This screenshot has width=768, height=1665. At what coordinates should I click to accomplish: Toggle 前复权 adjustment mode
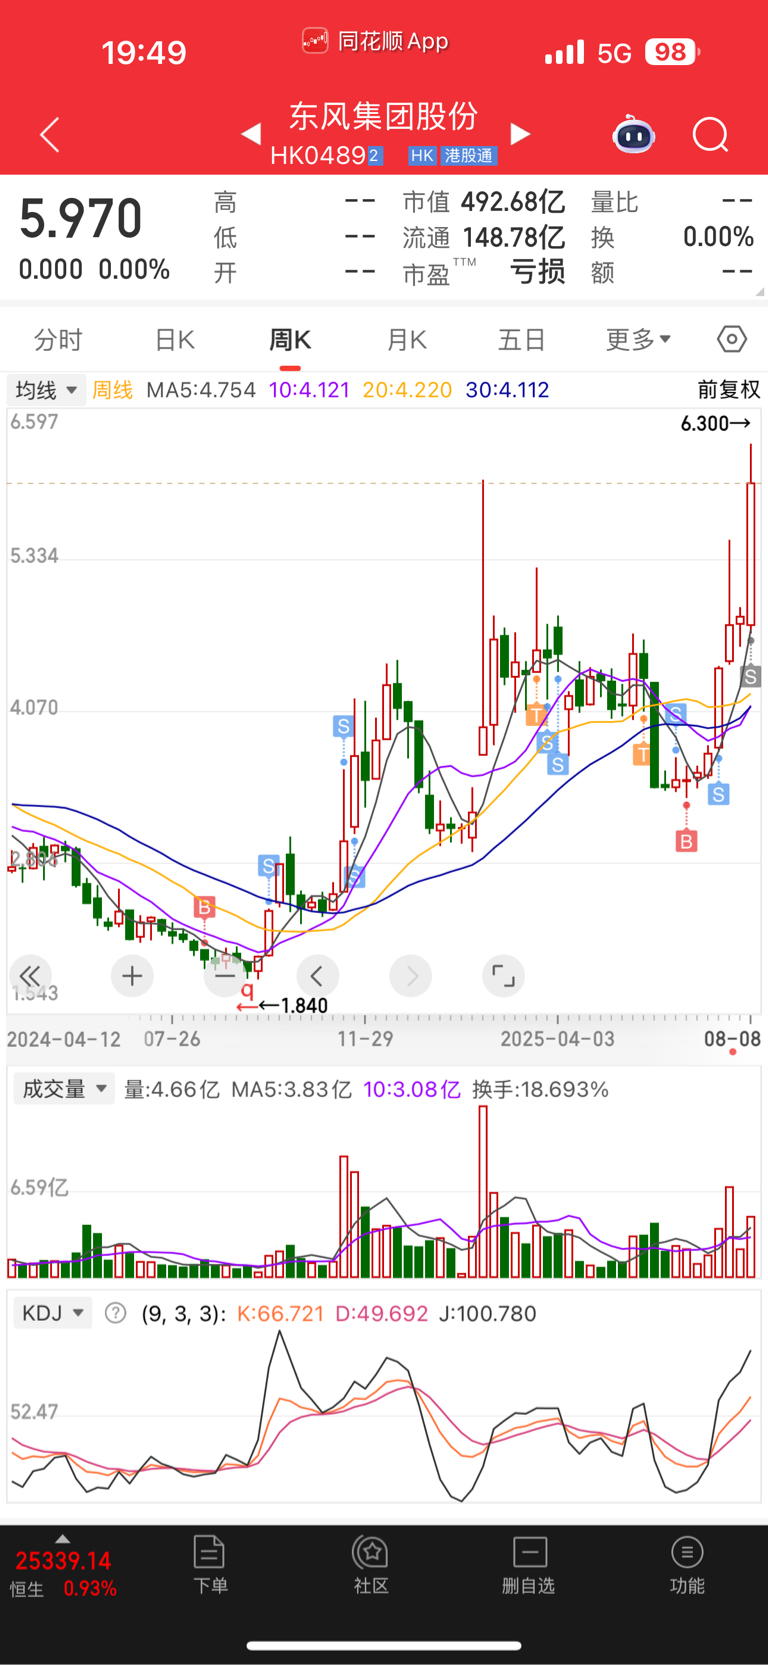pyautogui.click(x=729, y=390)
